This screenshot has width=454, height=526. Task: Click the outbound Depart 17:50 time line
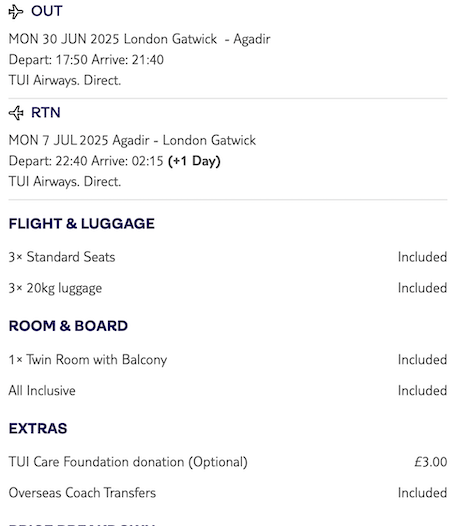point(86,60)
